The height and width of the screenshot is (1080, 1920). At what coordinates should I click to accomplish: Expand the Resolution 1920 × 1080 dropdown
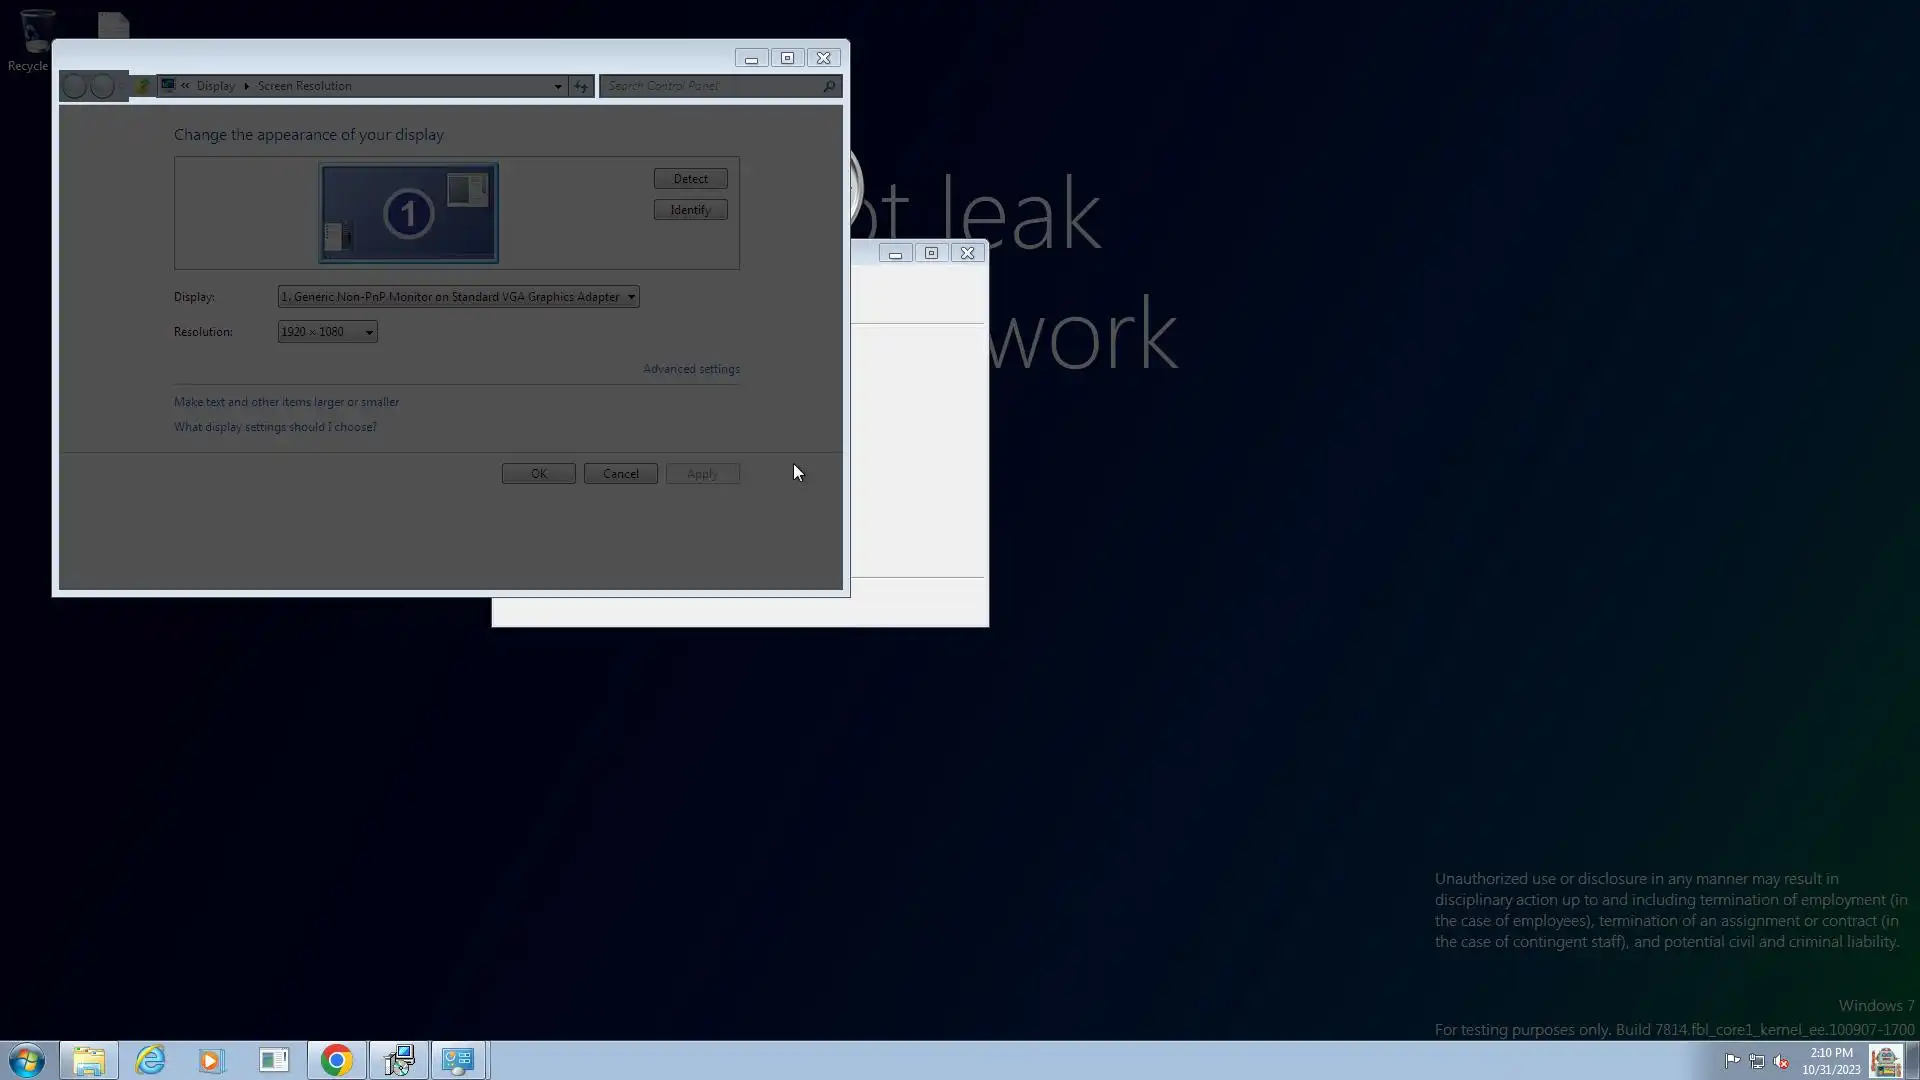[x=327, y=332]
